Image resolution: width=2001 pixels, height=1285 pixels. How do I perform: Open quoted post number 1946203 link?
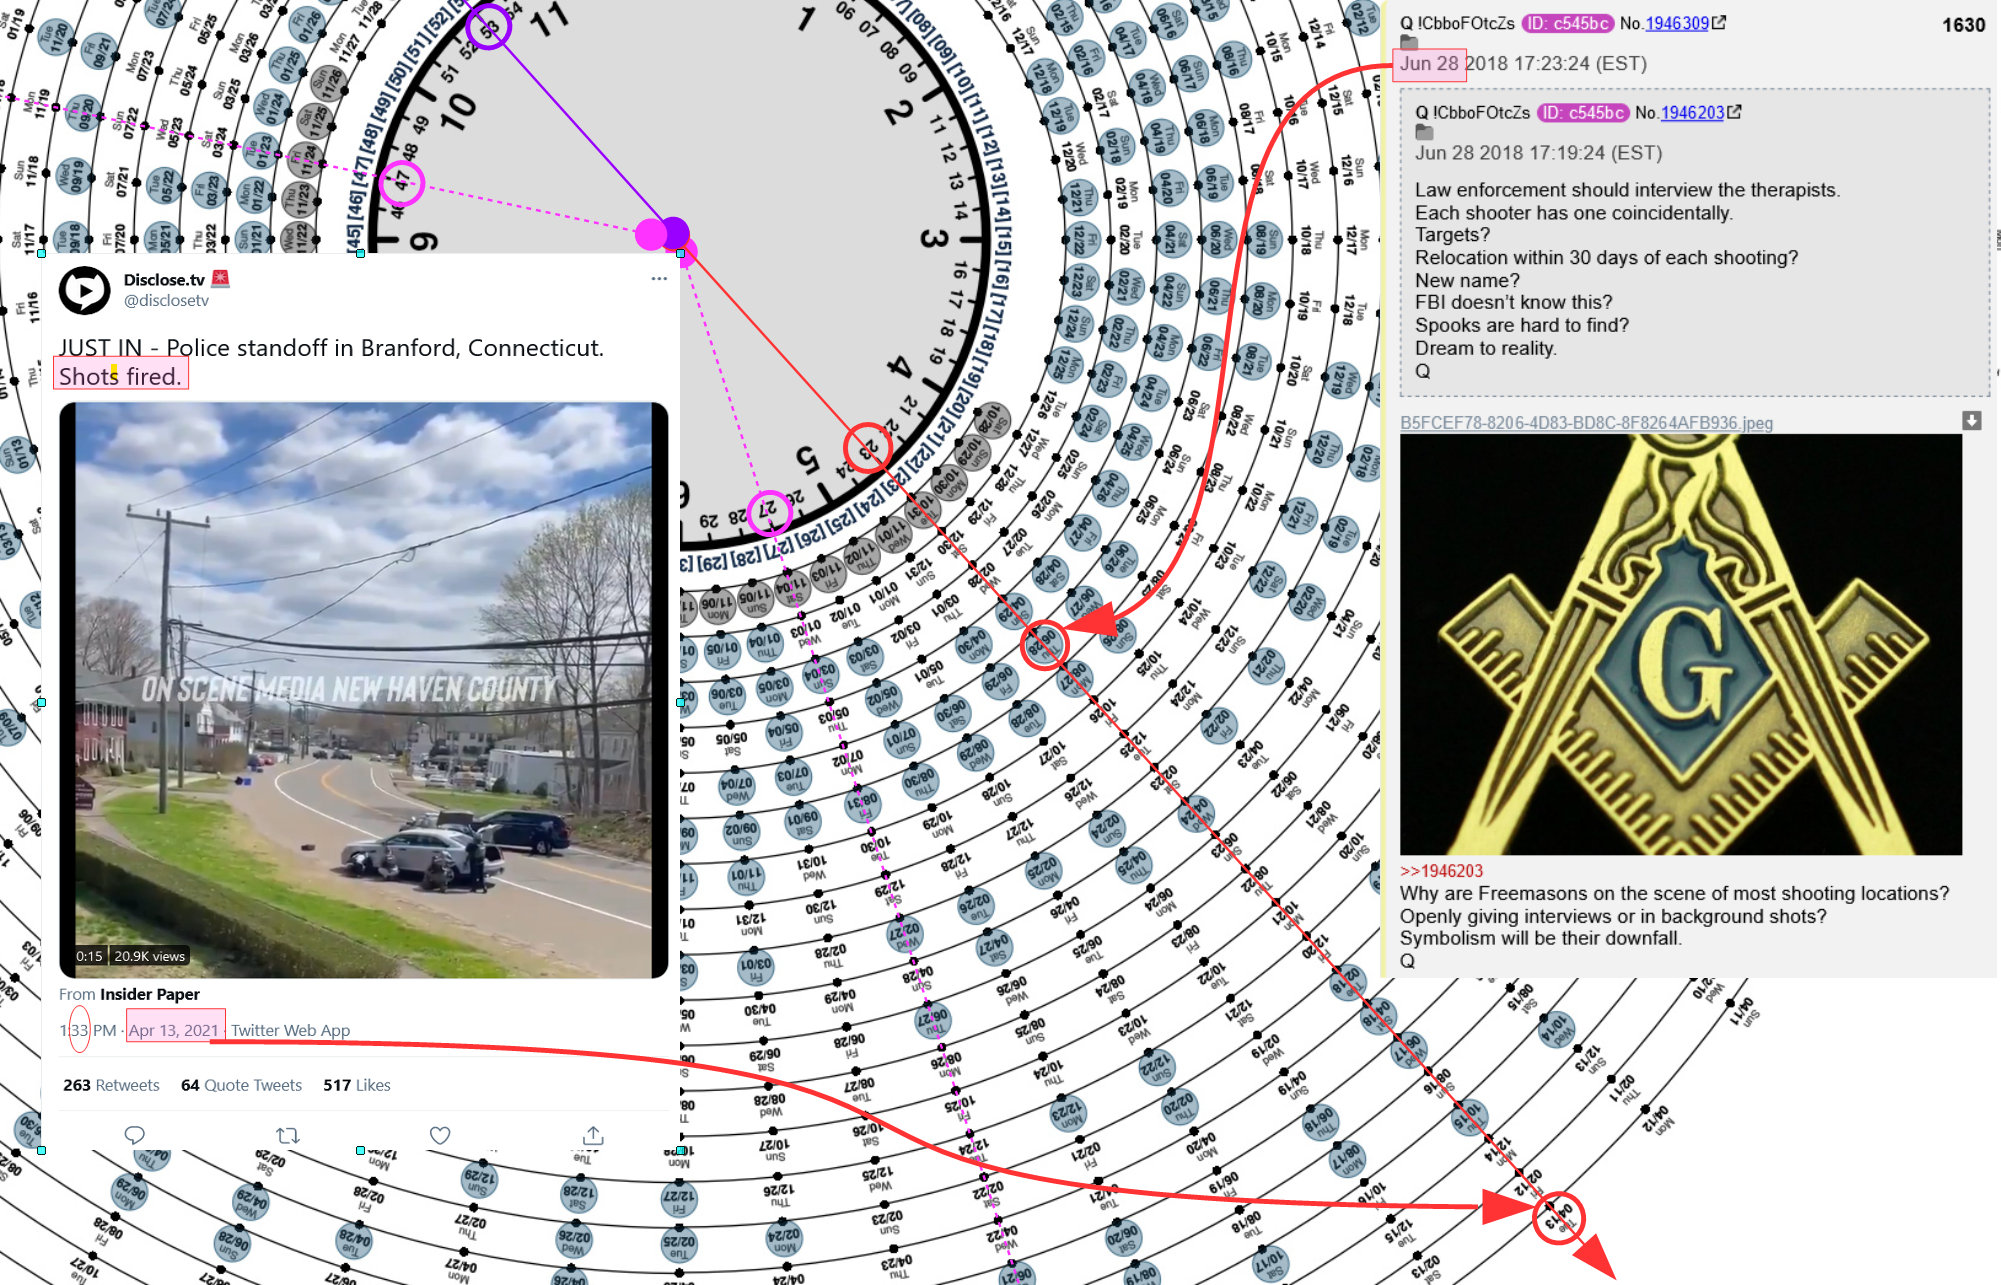tap(1692, 113)
